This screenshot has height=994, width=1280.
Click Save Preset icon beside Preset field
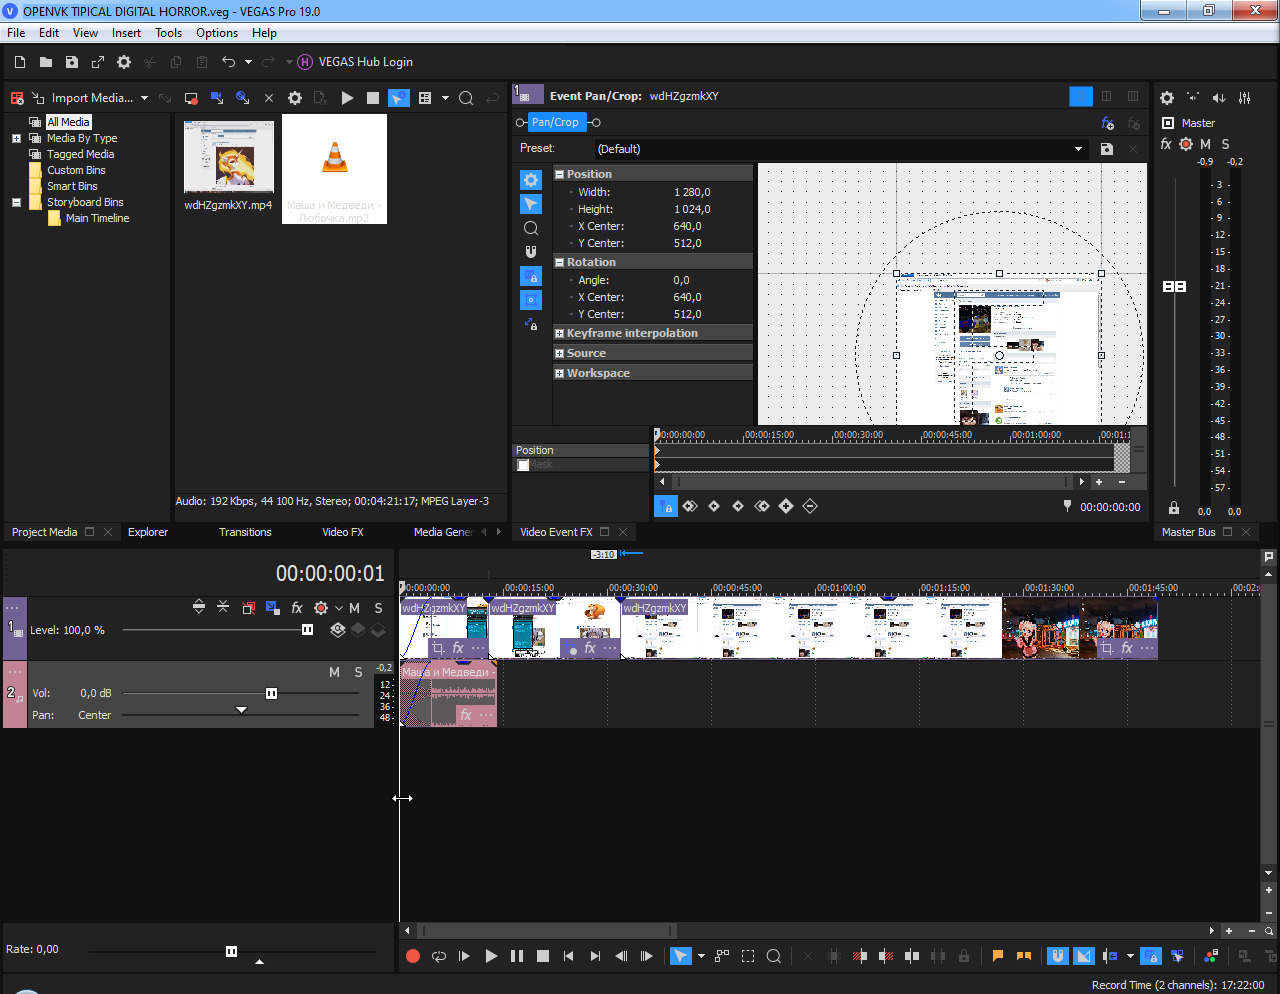point(1107,149)
